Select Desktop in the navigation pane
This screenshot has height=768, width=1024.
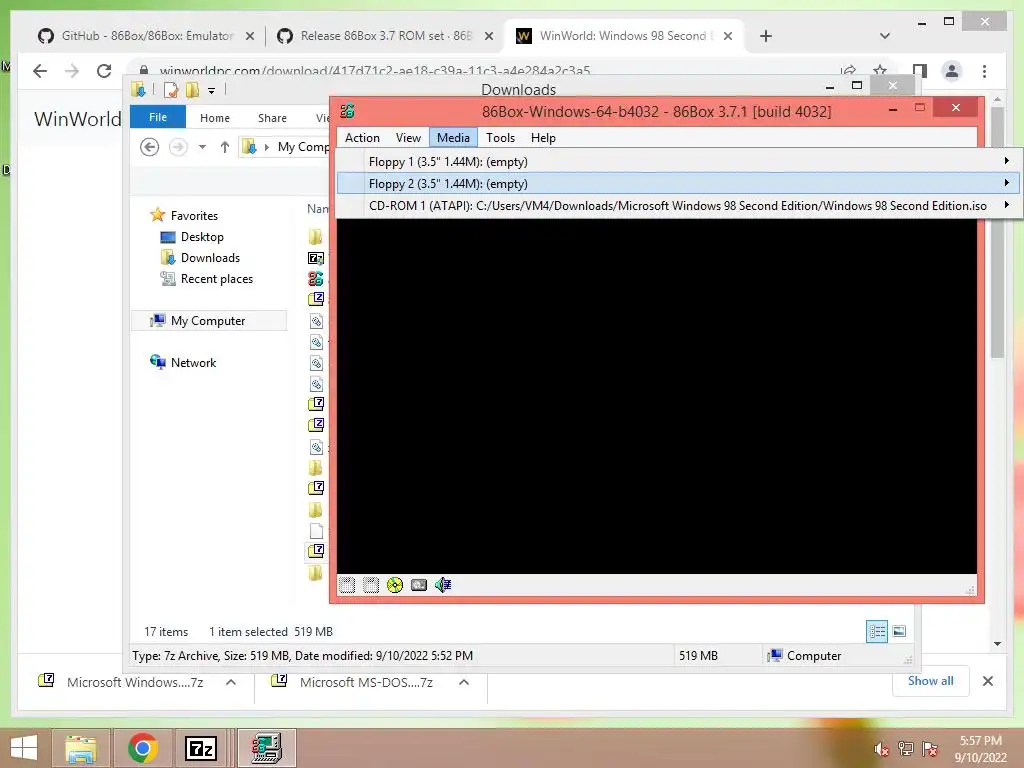click(x=202, y=236)
